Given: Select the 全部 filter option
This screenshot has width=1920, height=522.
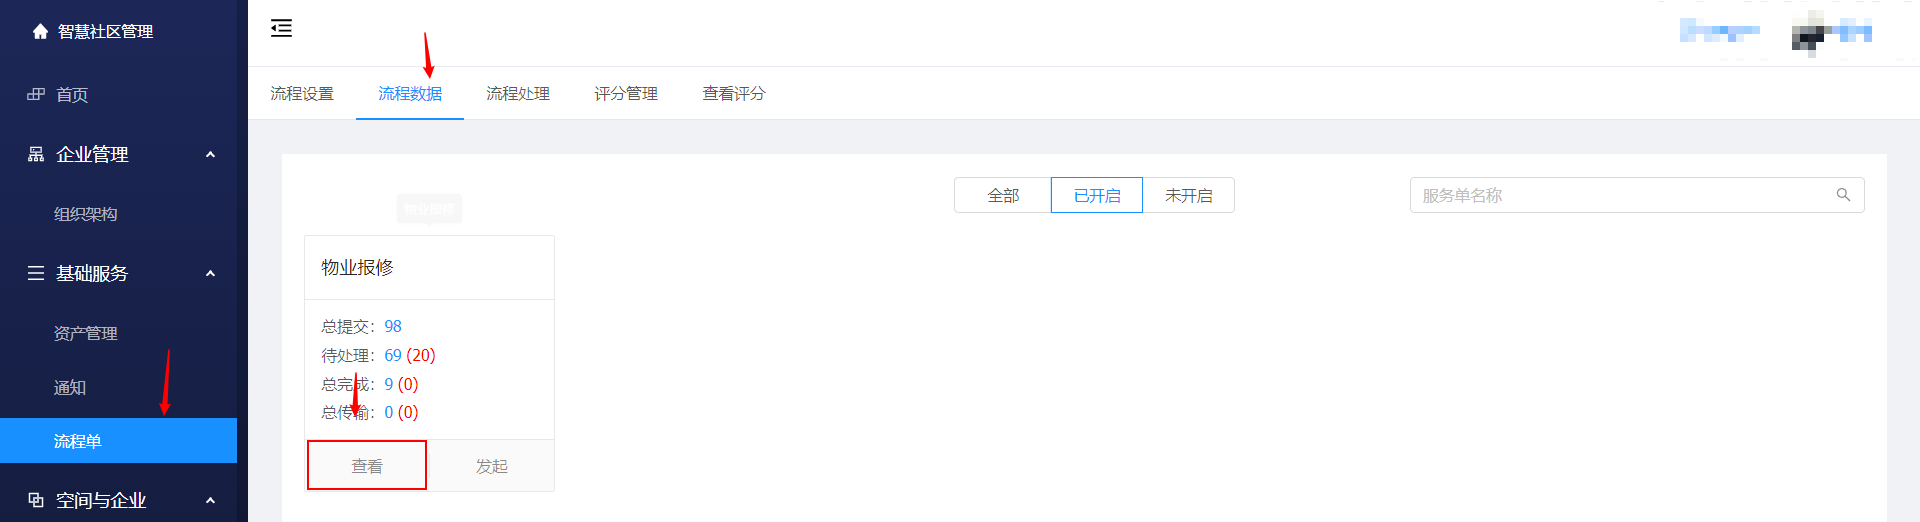Looking at the screenshot, I should click(1003, 195).
